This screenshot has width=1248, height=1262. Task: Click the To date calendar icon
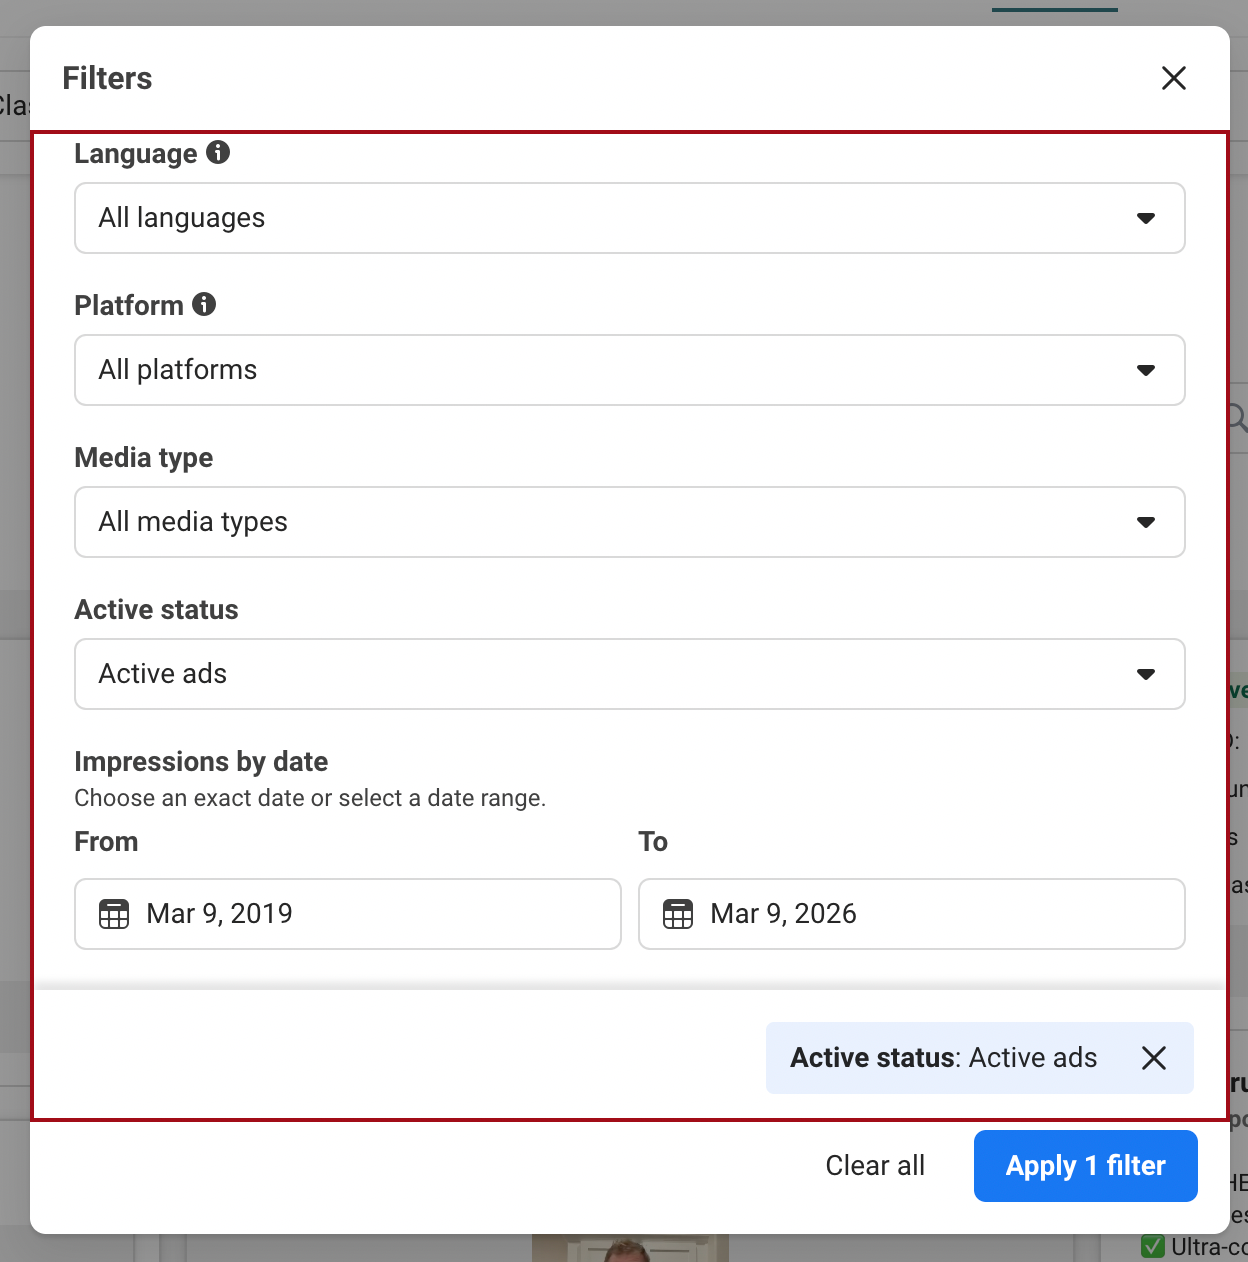tap(678, 914)
